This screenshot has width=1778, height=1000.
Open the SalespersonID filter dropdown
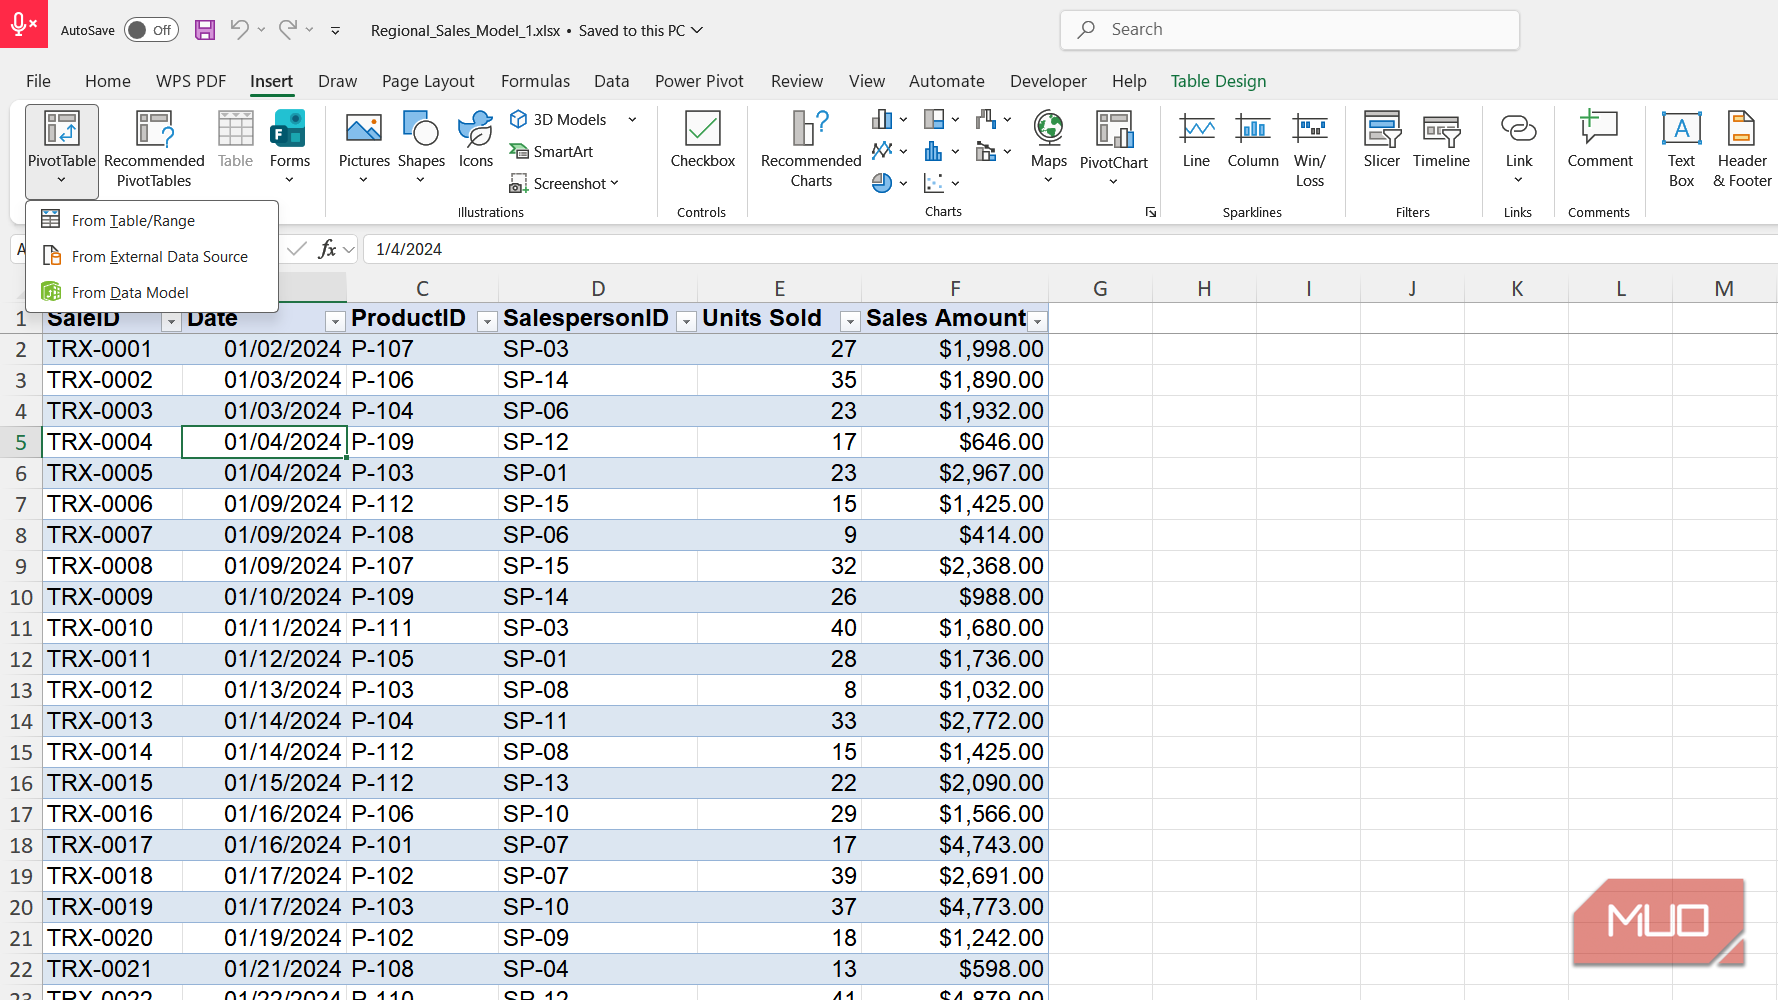(686, 321)
